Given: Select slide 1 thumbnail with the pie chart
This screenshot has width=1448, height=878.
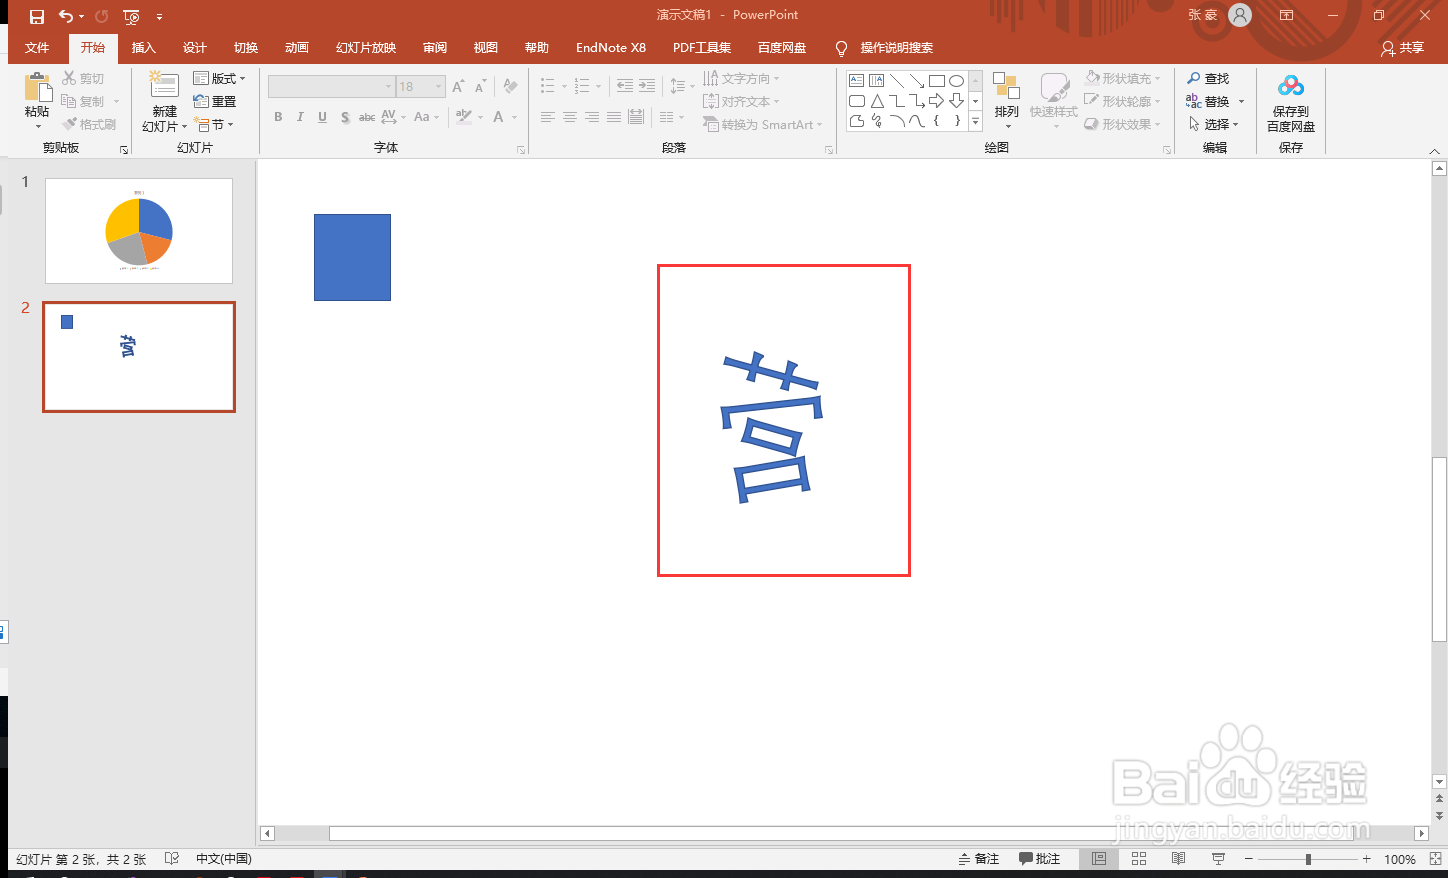Looking at the screenshot, I should (x=139, y=231).
